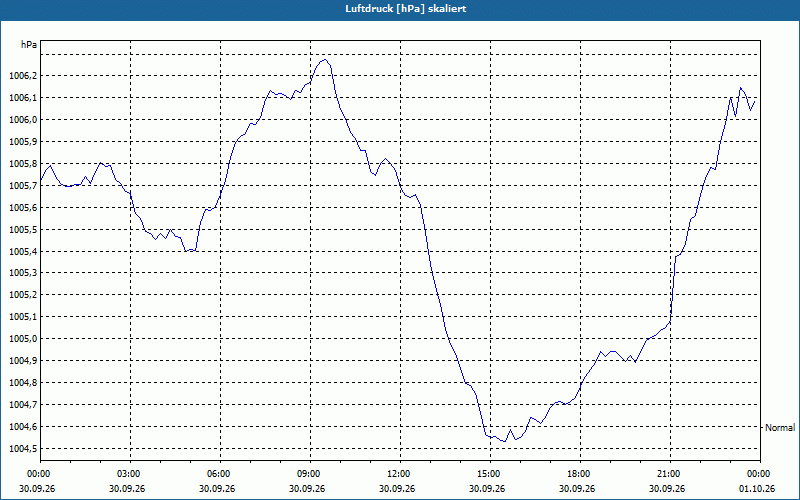Image resolution: width=800 pixels, height=500 pixels.
Task: Click the 1005,5 pressure axis label
Action: click(x=23, y=230)
